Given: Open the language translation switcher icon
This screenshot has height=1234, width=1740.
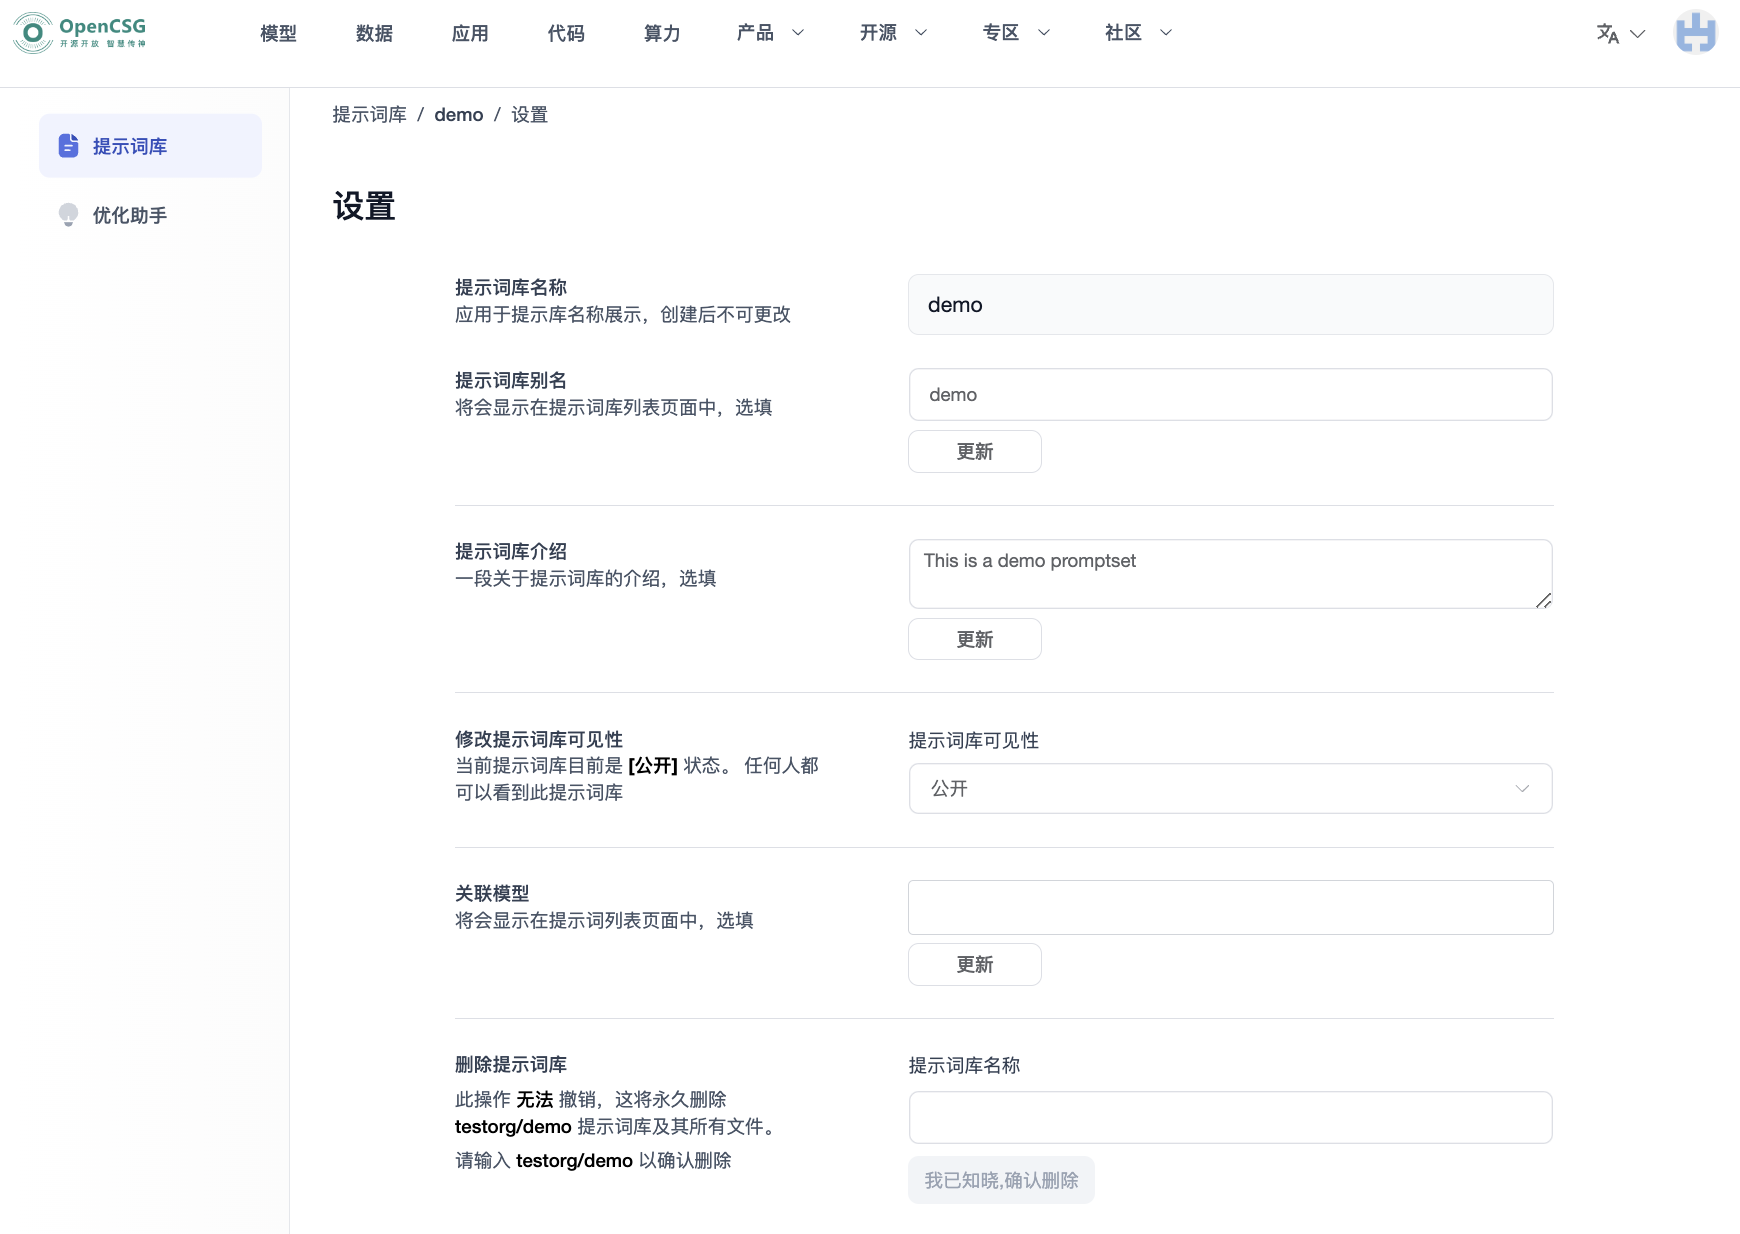Looking at the screenshot, I should tap(1607, 34).
